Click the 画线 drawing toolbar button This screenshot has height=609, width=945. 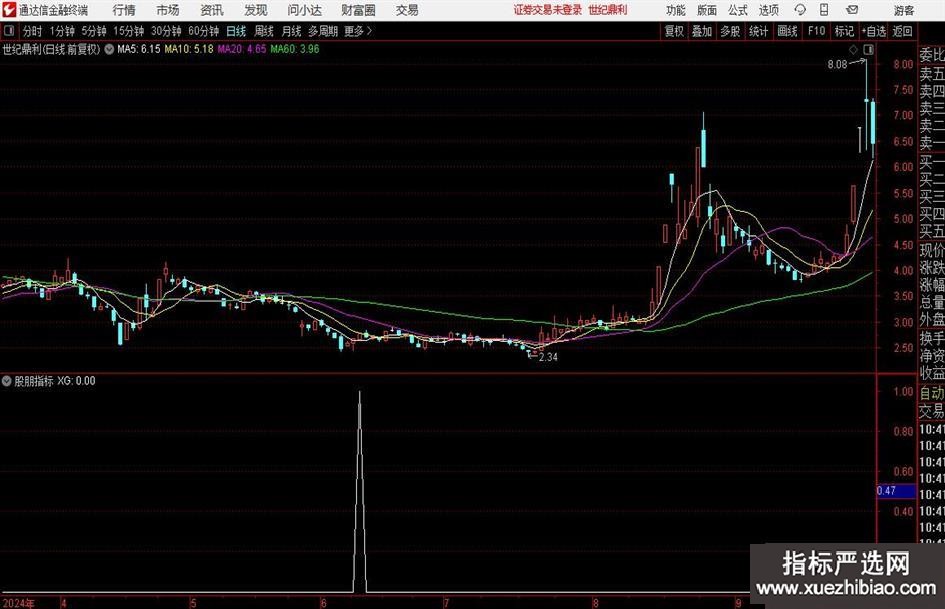(787, 31)
